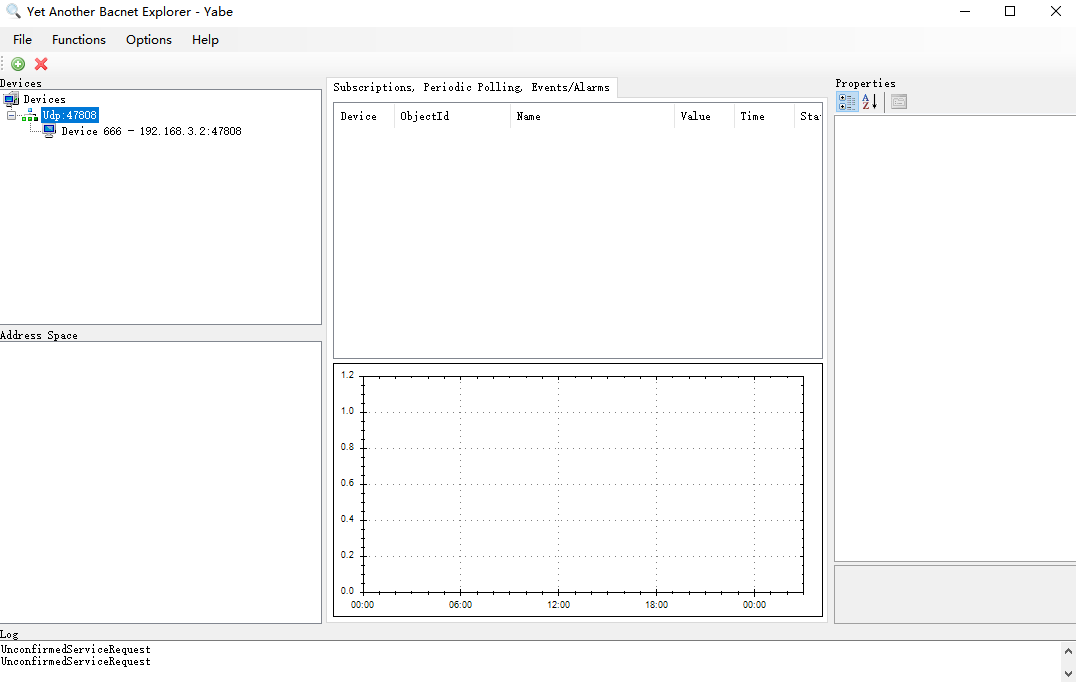Click the 12:00 label on the chart axis
This screenshot has height=683, width=1076.
click(559, 605)
